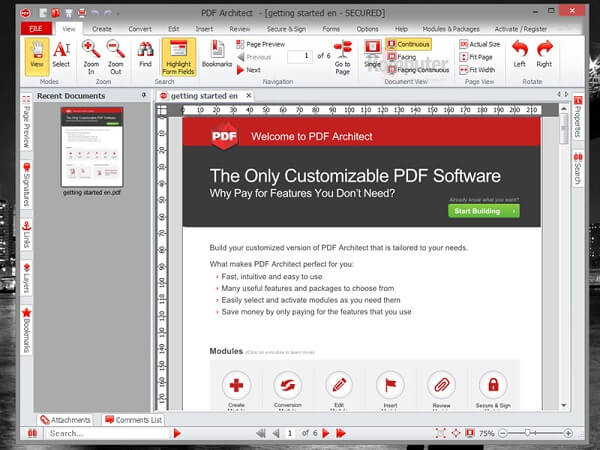This screenshot has height=450, width=600.
Task: Open the Attachments bottom tab
Action: coord(66,420)
